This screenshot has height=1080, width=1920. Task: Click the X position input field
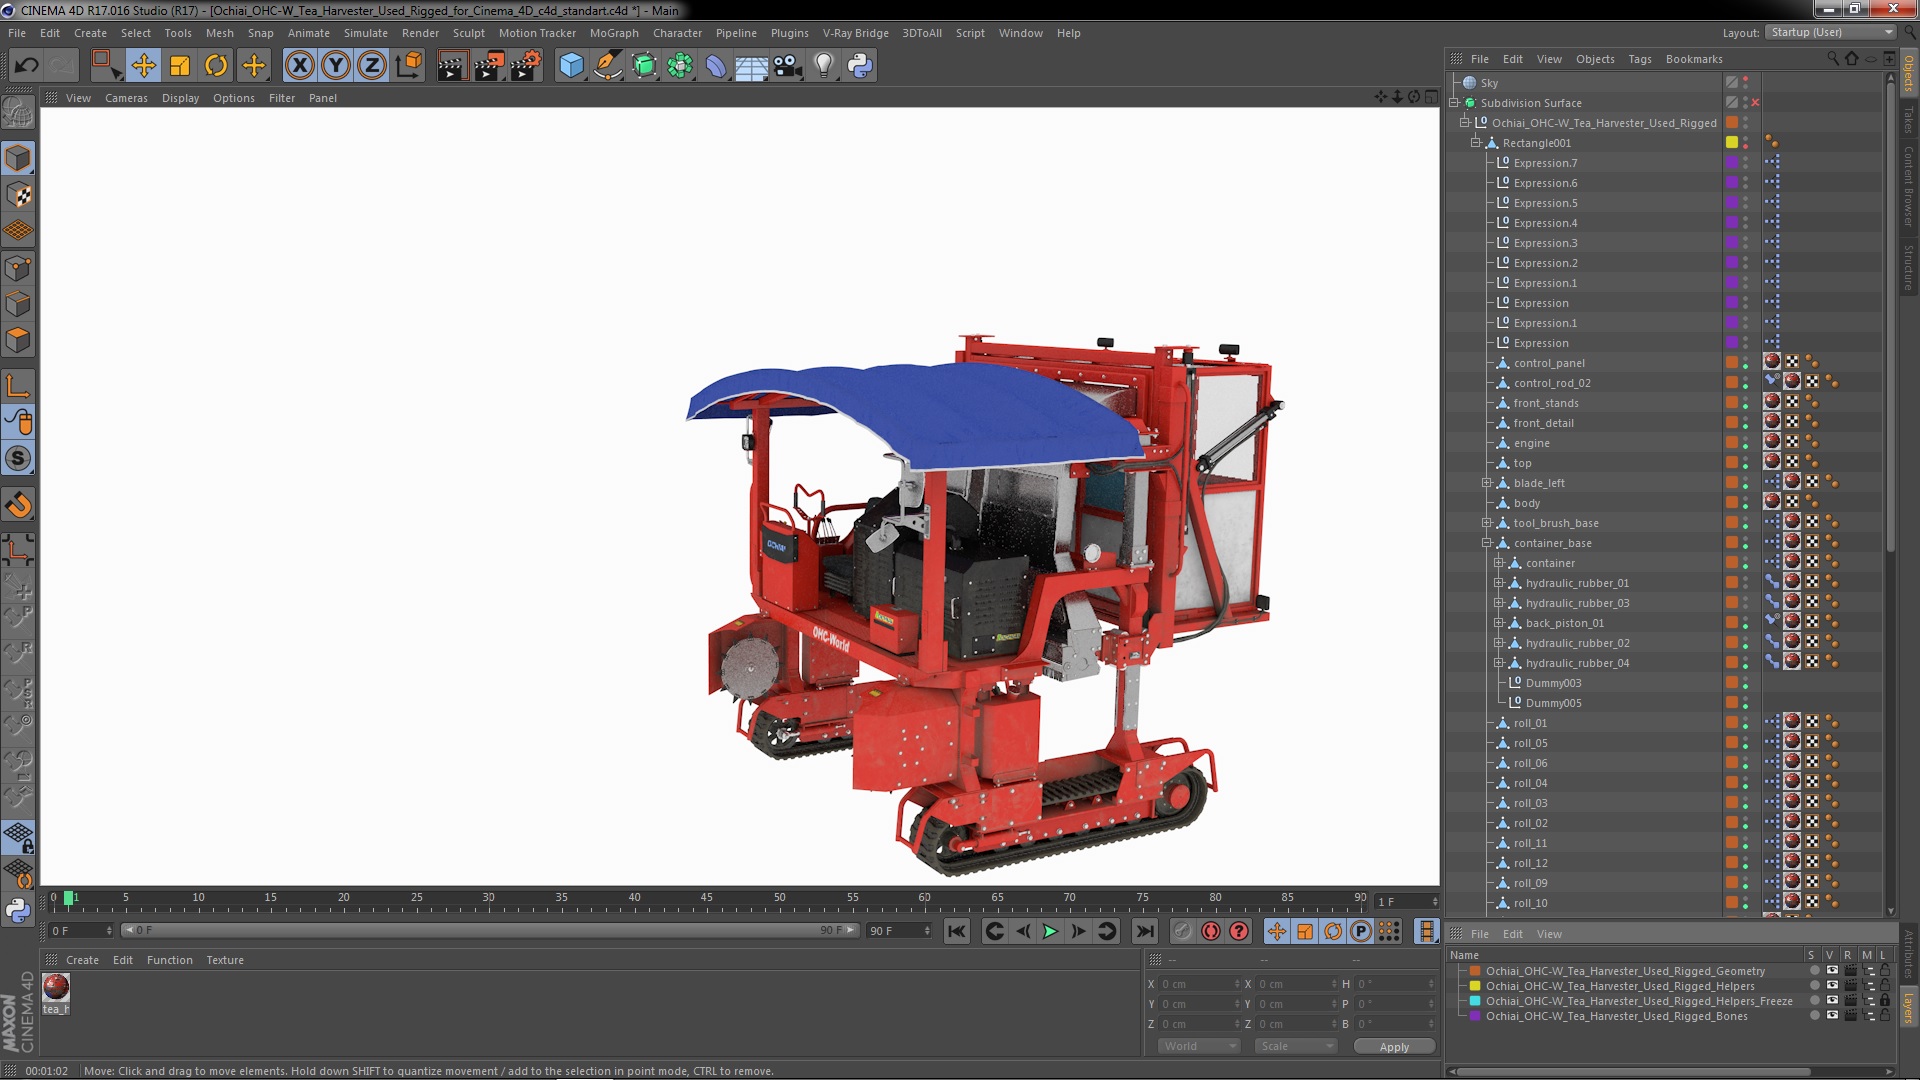click(x=1199, y=984)
